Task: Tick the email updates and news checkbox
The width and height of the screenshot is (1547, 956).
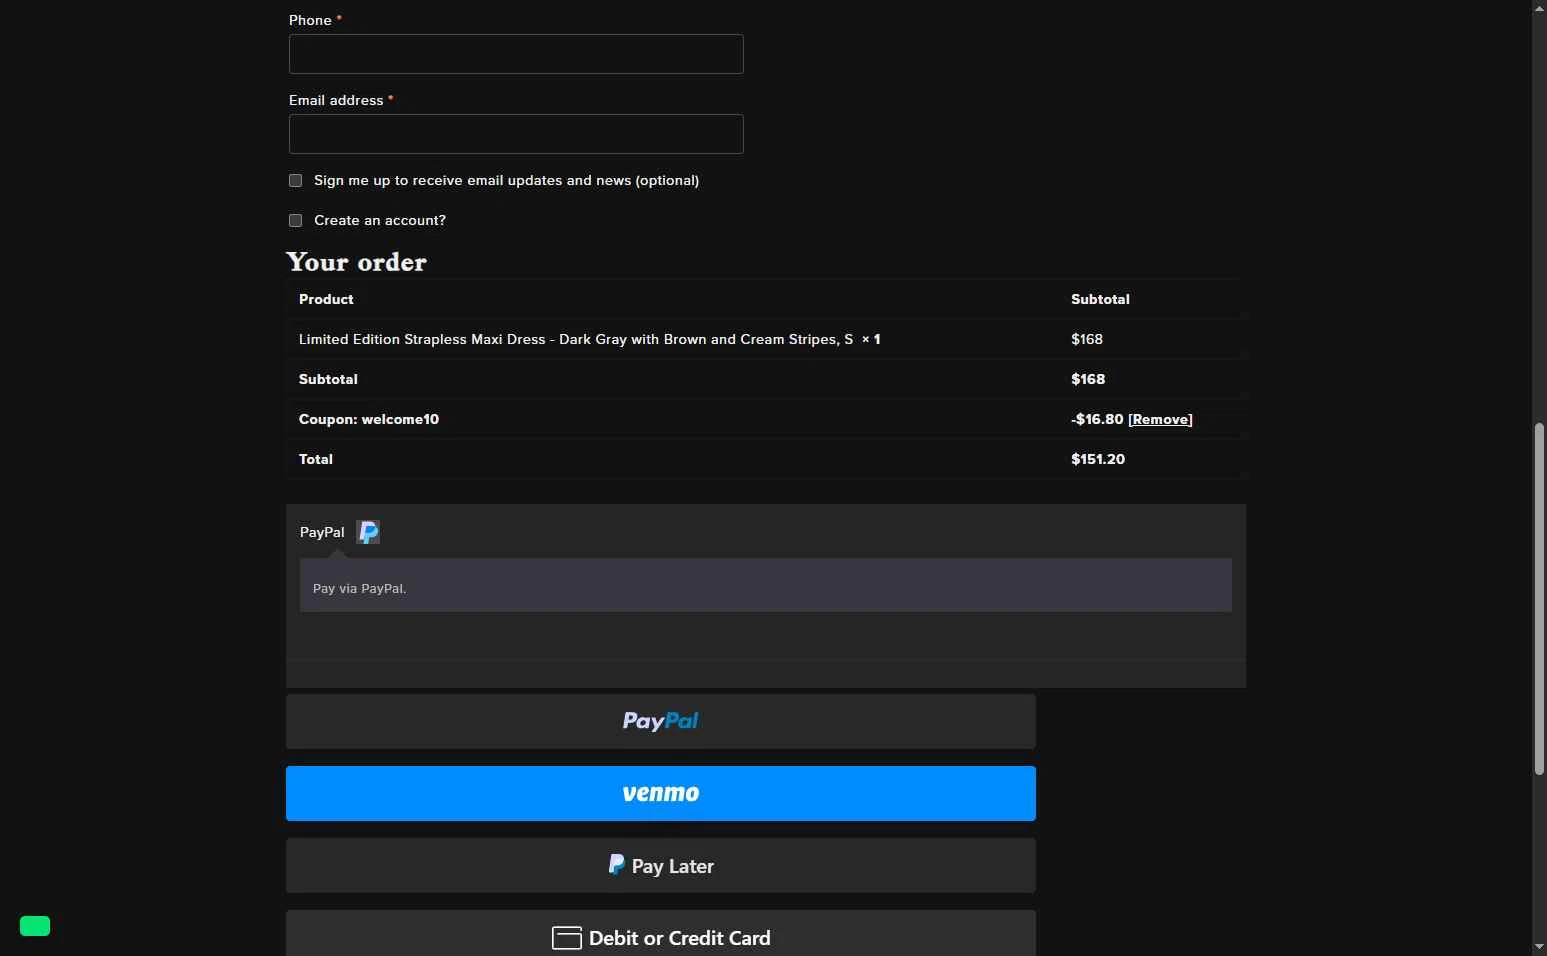Action: coord(295,180)
